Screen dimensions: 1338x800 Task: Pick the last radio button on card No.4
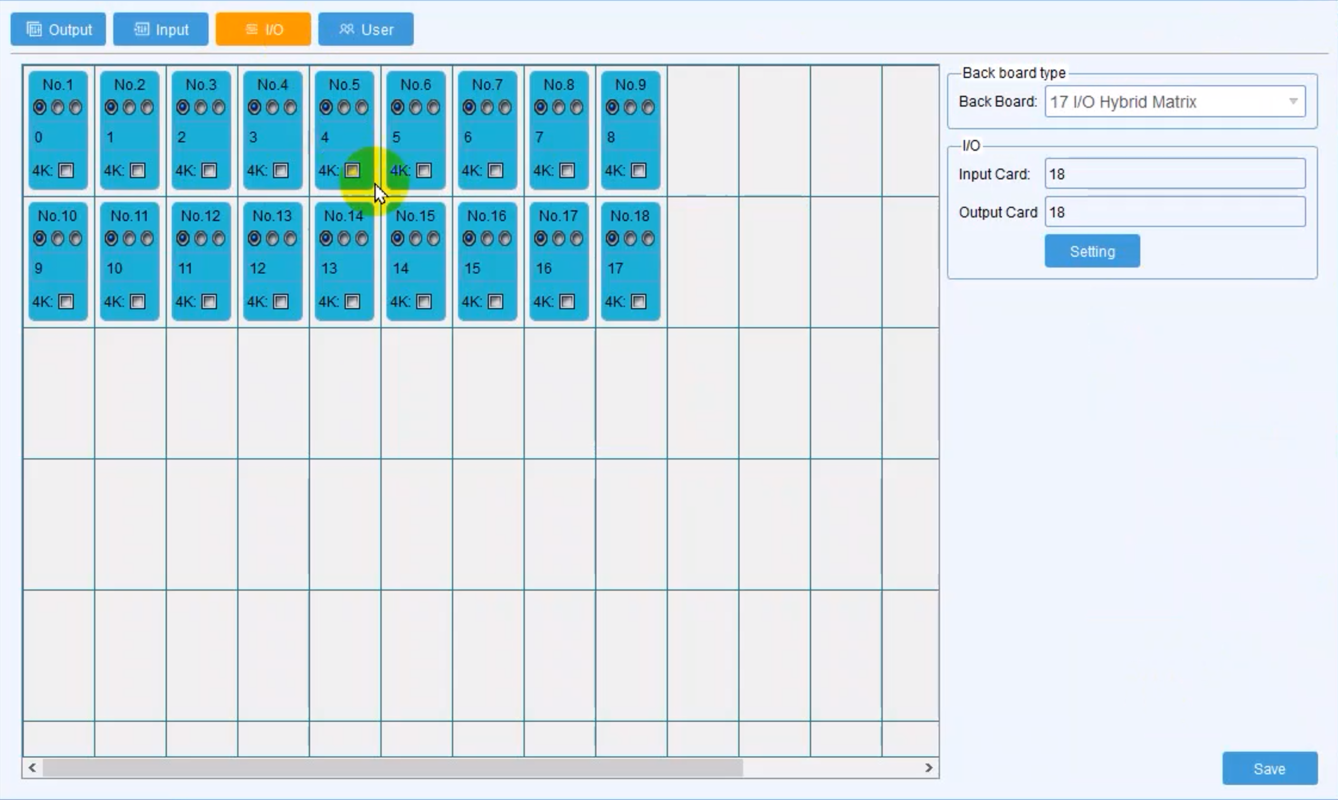(290, 107)
